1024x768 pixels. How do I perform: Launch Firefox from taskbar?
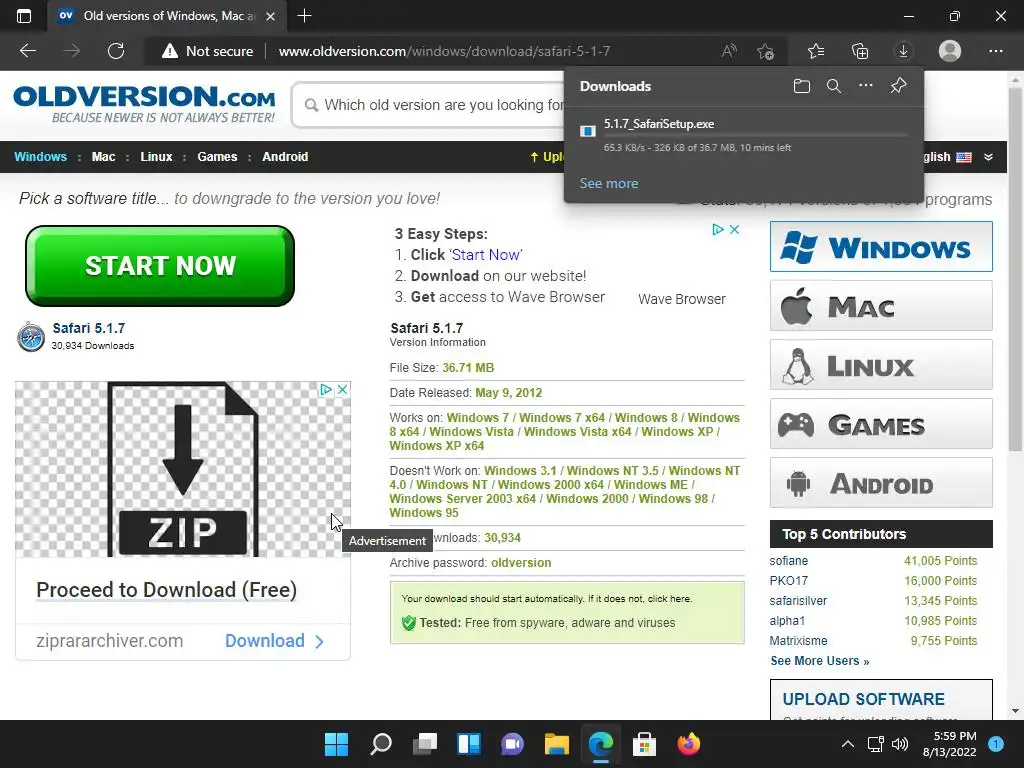pos(688,744)
